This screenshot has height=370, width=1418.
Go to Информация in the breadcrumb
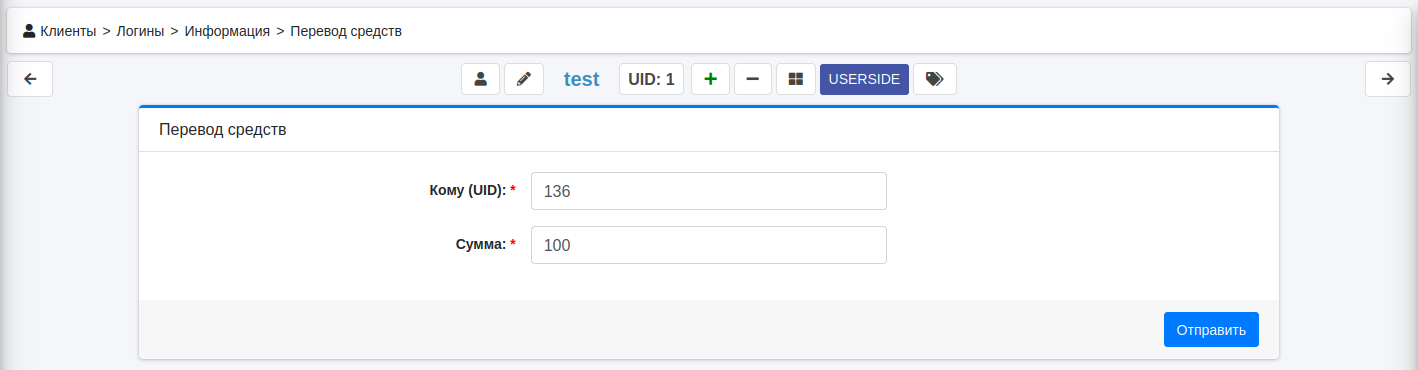(x=227, y=31)
